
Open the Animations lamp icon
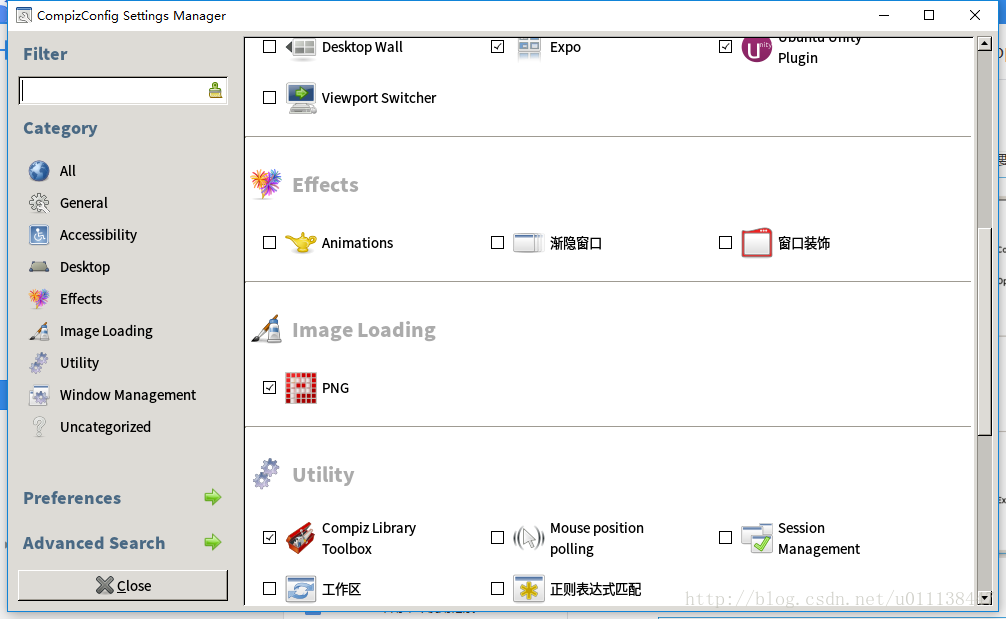coord(301,243)
